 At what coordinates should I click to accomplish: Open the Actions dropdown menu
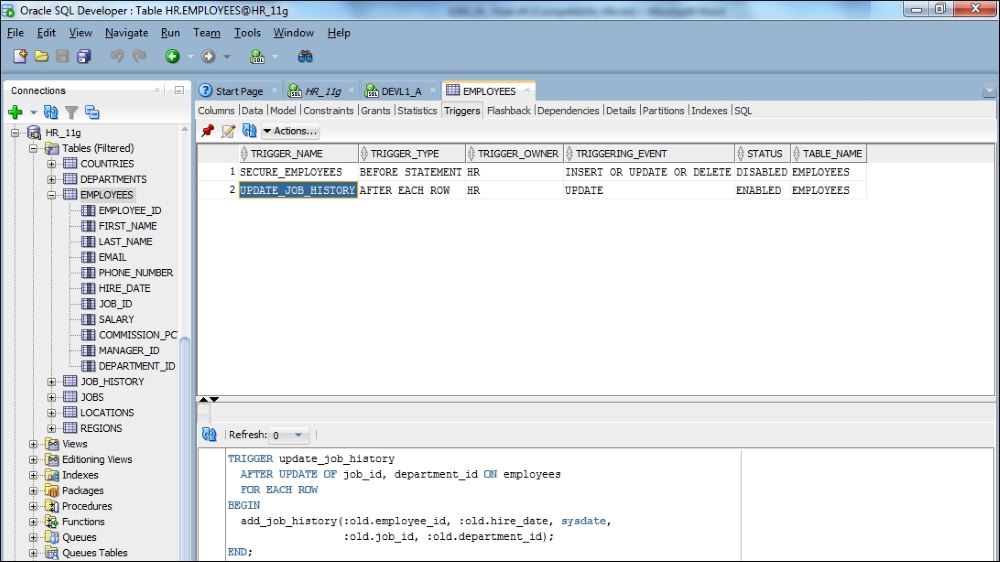point(291,131)
